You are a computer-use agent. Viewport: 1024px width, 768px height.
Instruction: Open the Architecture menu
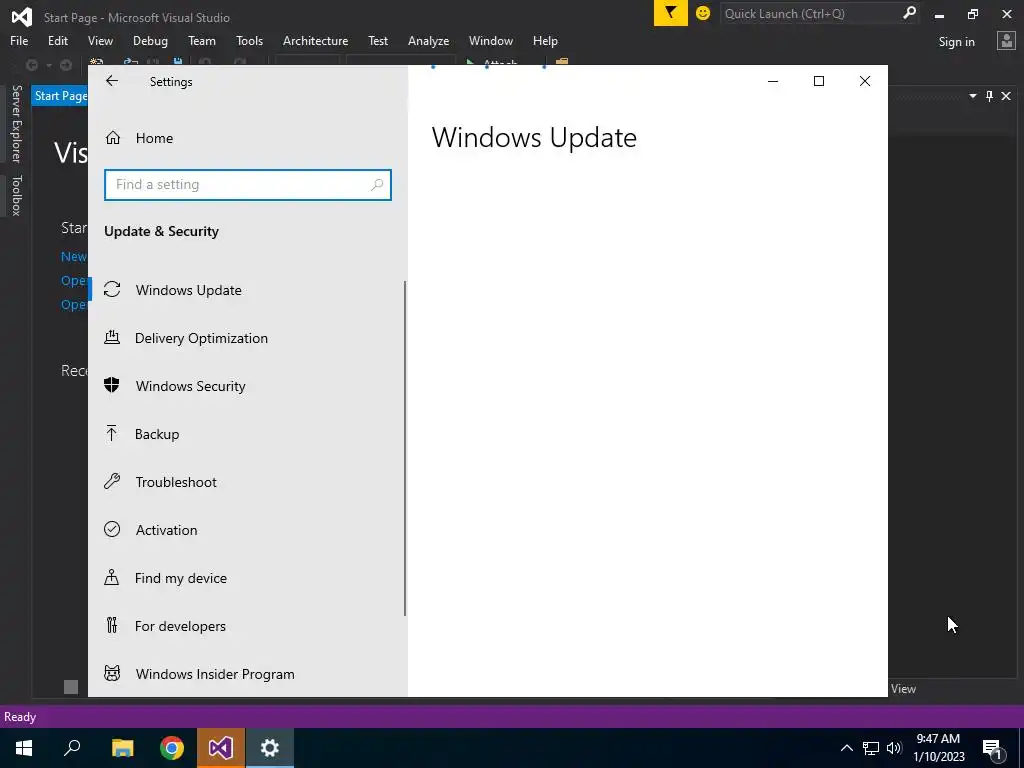point(315,40)
